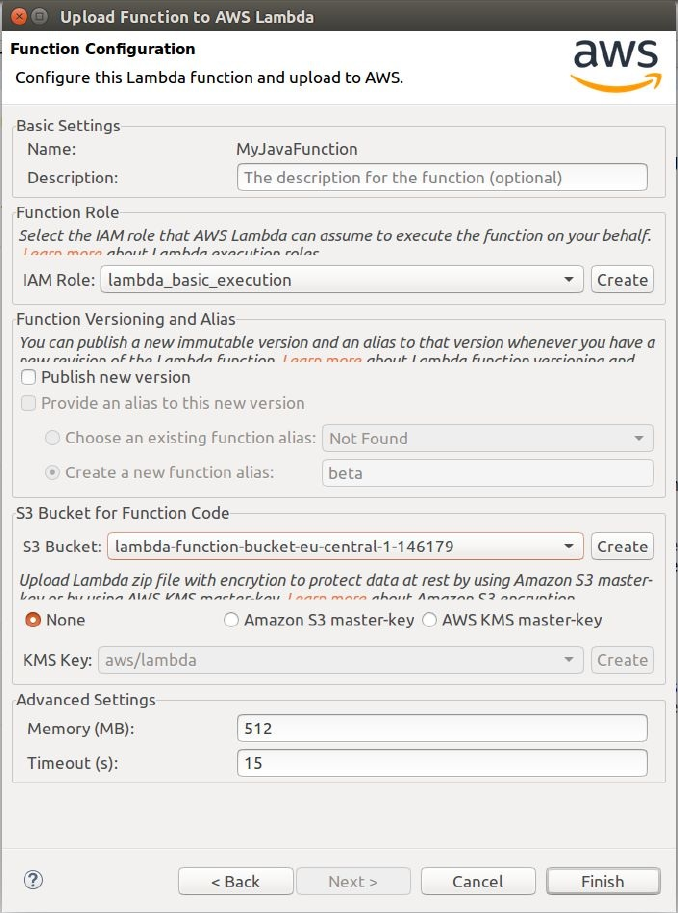Screen dimensions: 678x913
Task: Go back with the Back button
Action: point(235,881)
